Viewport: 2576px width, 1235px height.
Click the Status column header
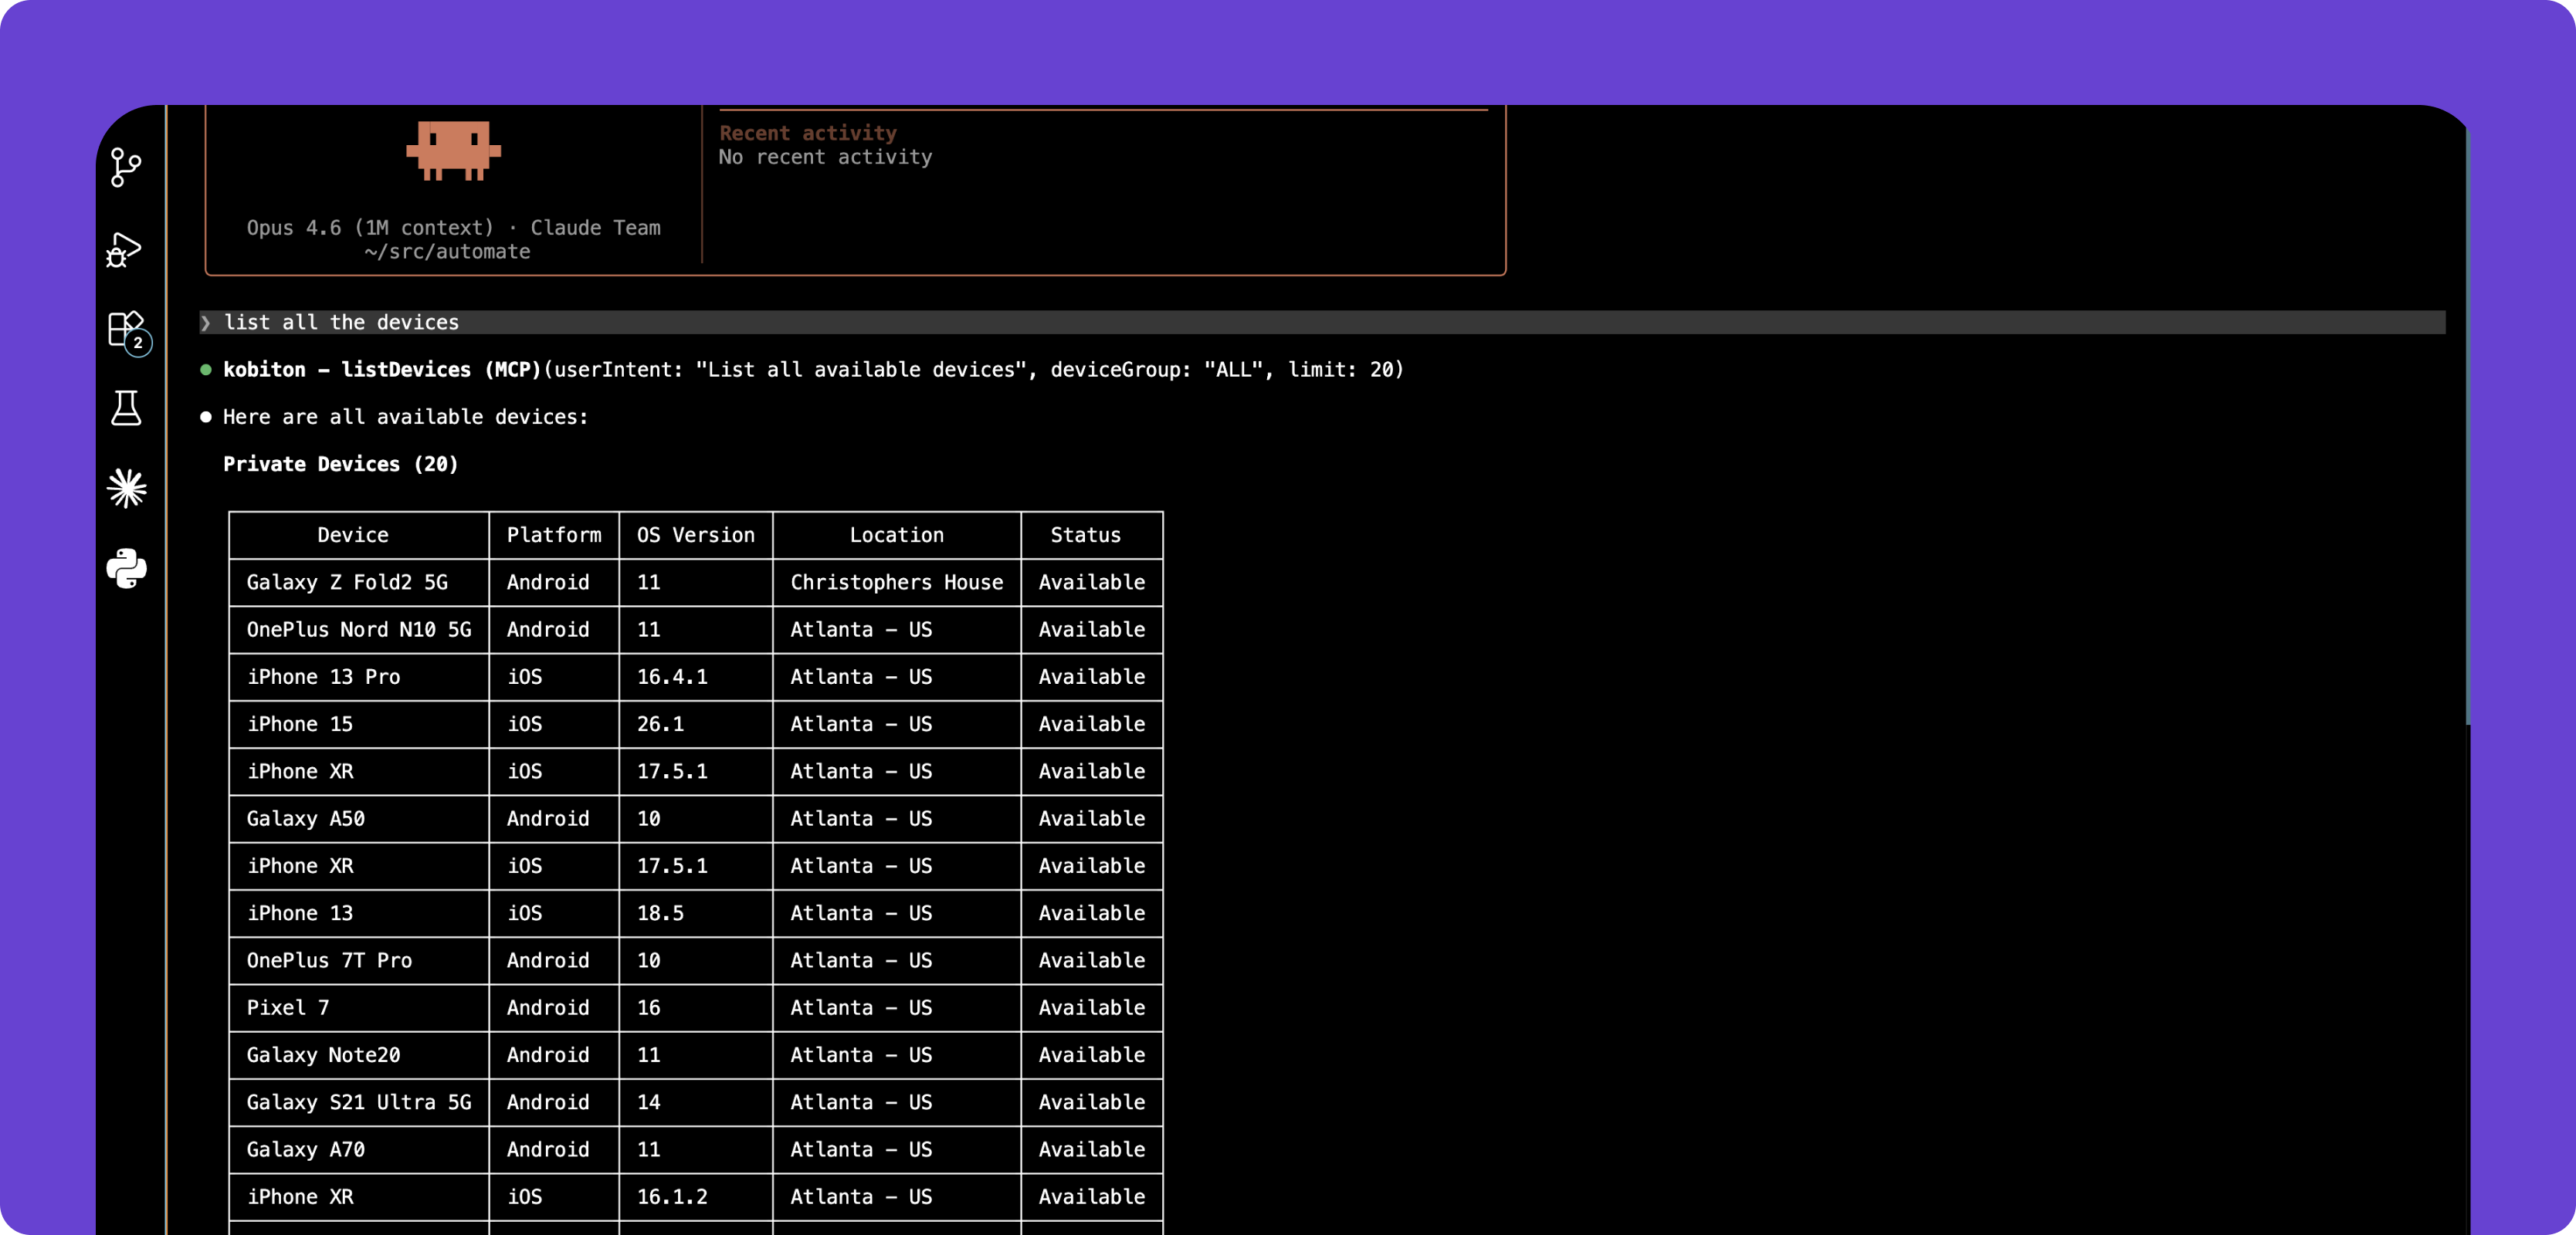click(x=1085, y=535)
